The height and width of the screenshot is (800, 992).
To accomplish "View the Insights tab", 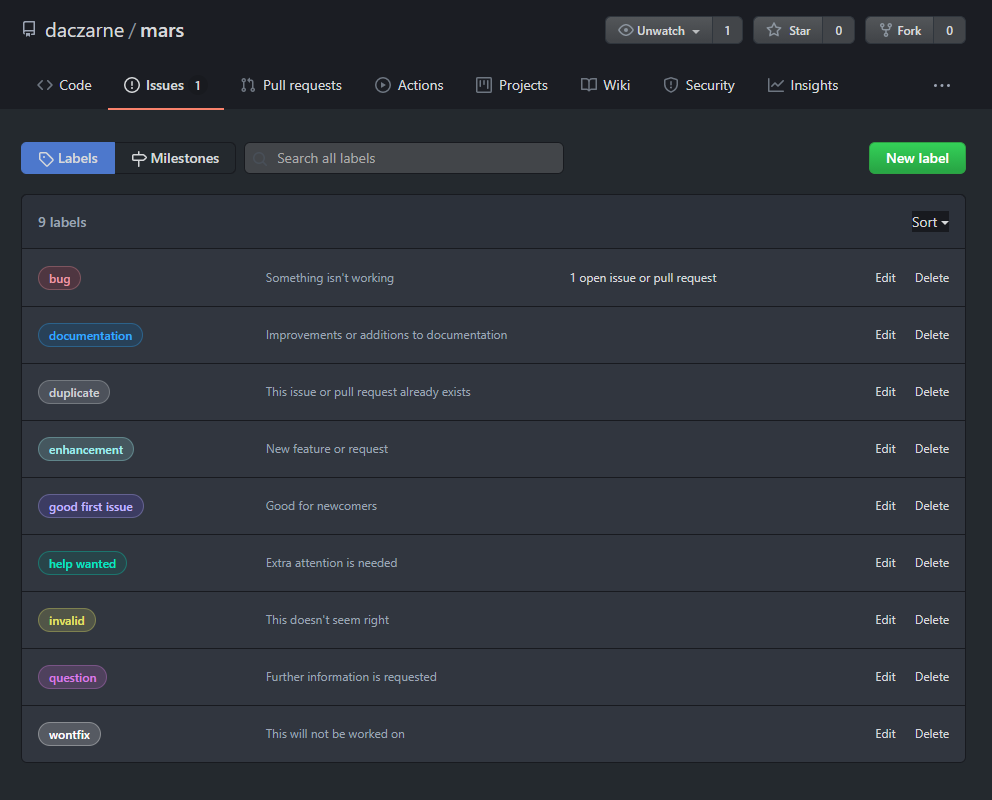I will tap(803, 85).
